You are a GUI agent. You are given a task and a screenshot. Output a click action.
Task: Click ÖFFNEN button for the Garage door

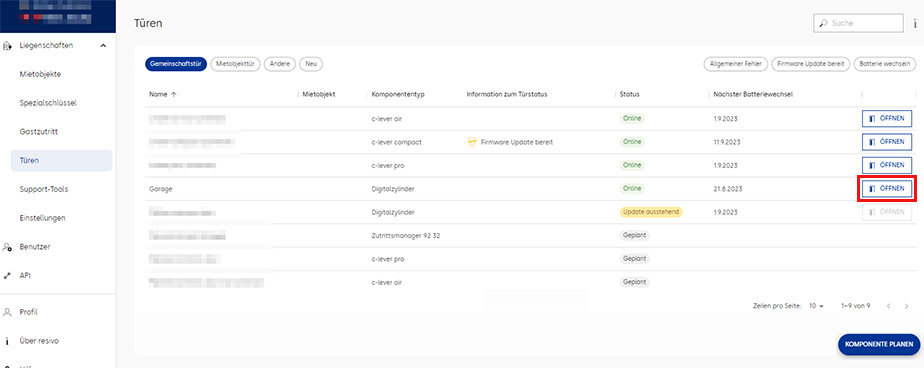coord(887,189)
